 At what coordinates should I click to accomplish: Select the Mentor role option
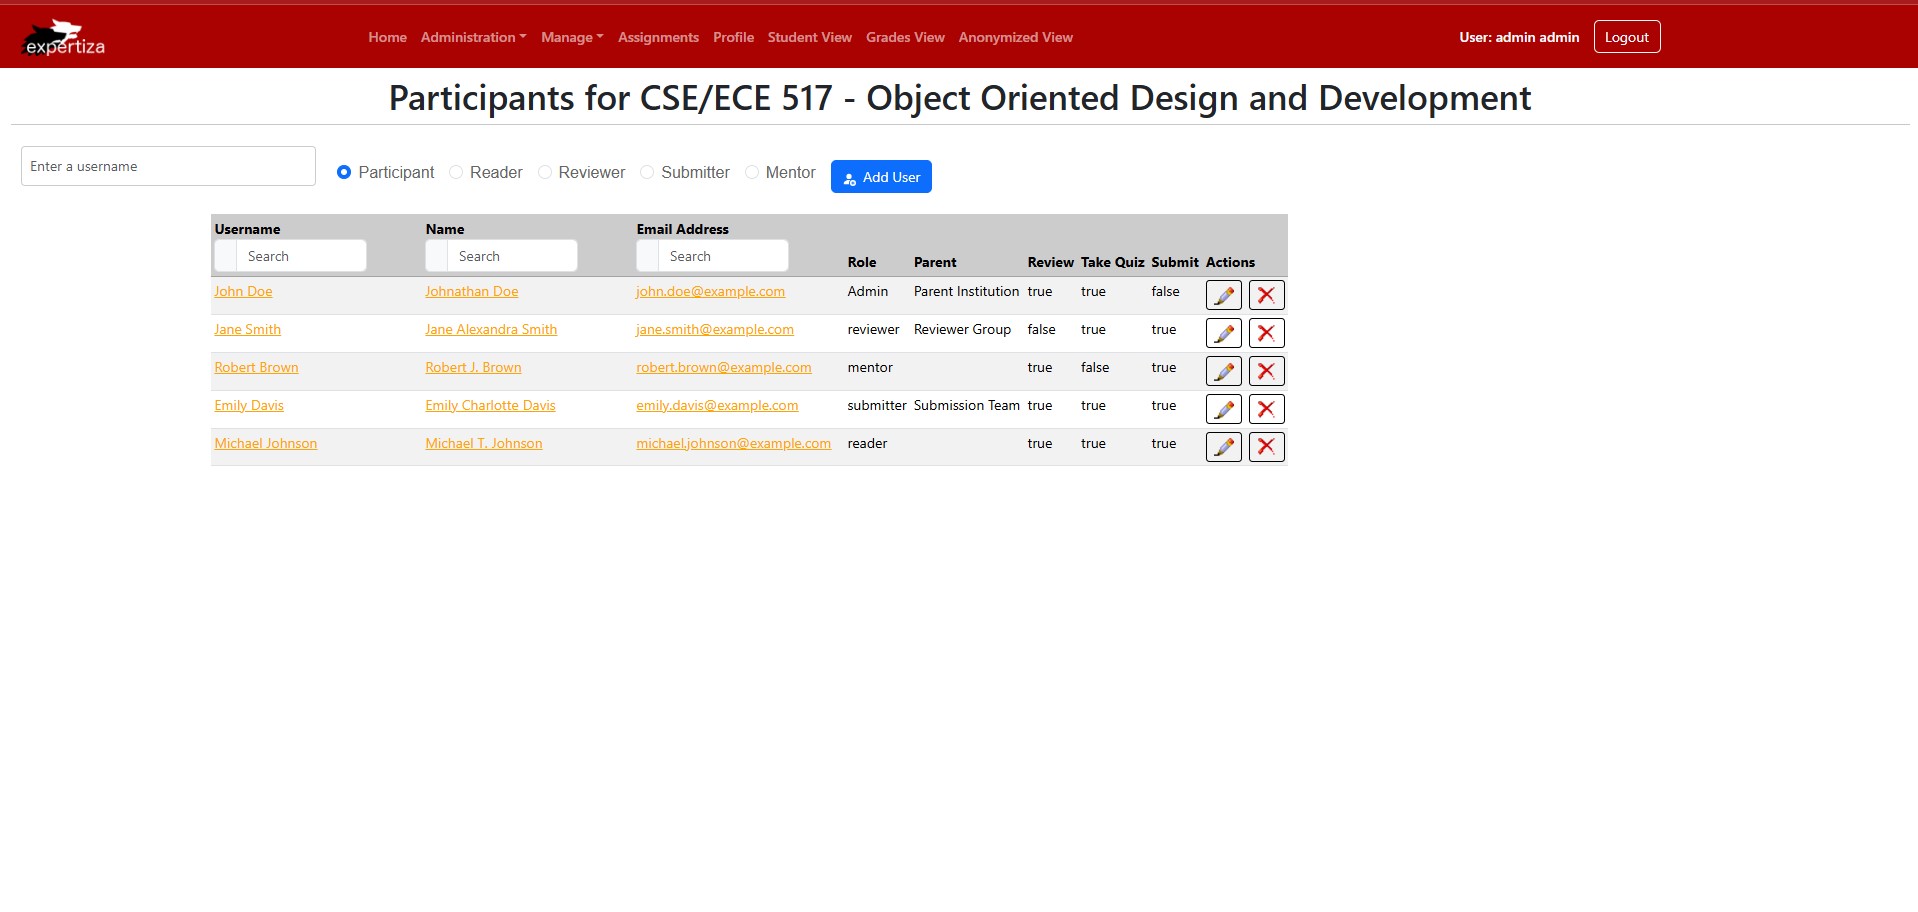751,172
